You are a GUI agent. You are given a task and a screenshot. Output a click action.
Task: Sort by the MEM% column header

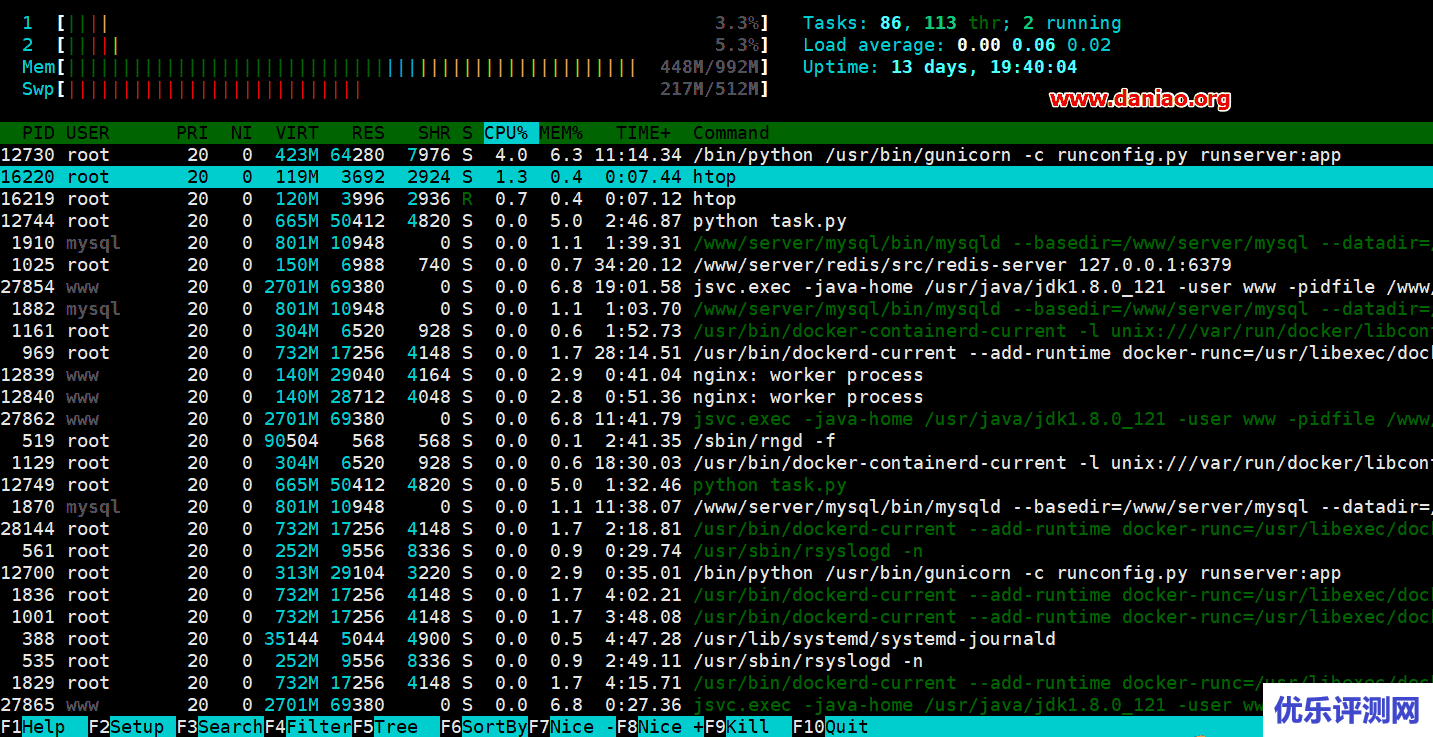pos(561,133)
